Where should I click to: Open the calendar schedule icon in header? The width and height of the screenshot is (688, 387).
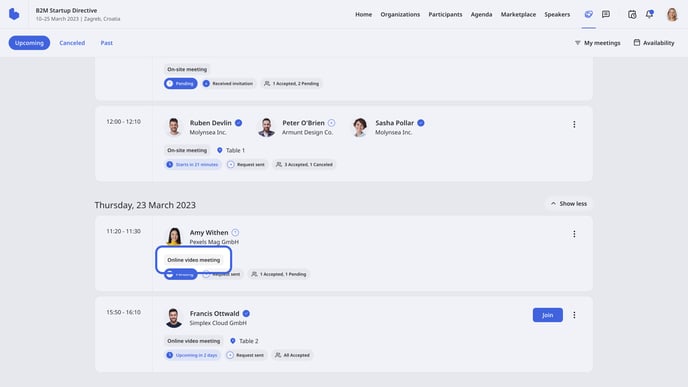[632, 14]
